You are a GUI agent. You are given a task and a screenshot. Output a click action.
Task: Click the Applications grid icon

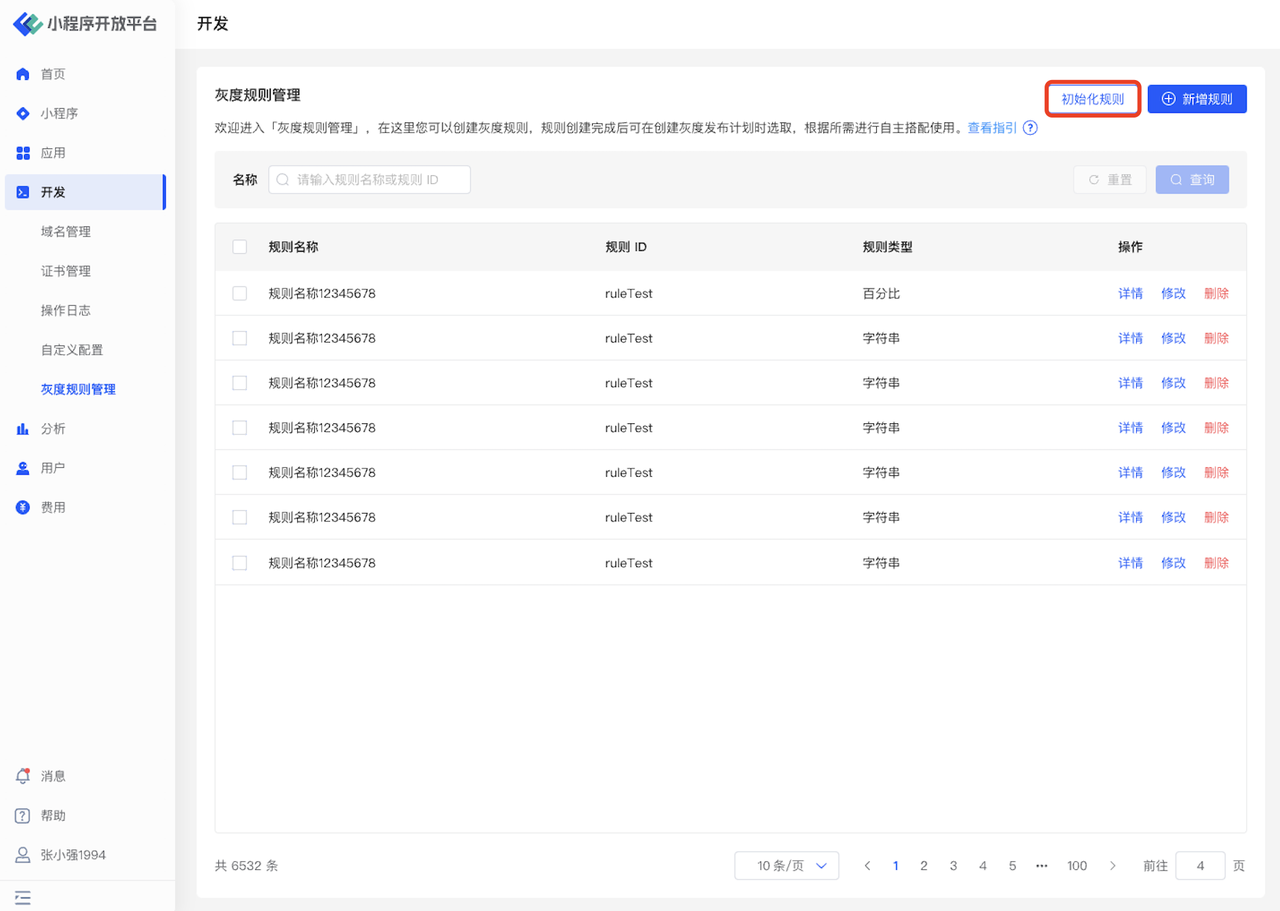pos(23,153)
